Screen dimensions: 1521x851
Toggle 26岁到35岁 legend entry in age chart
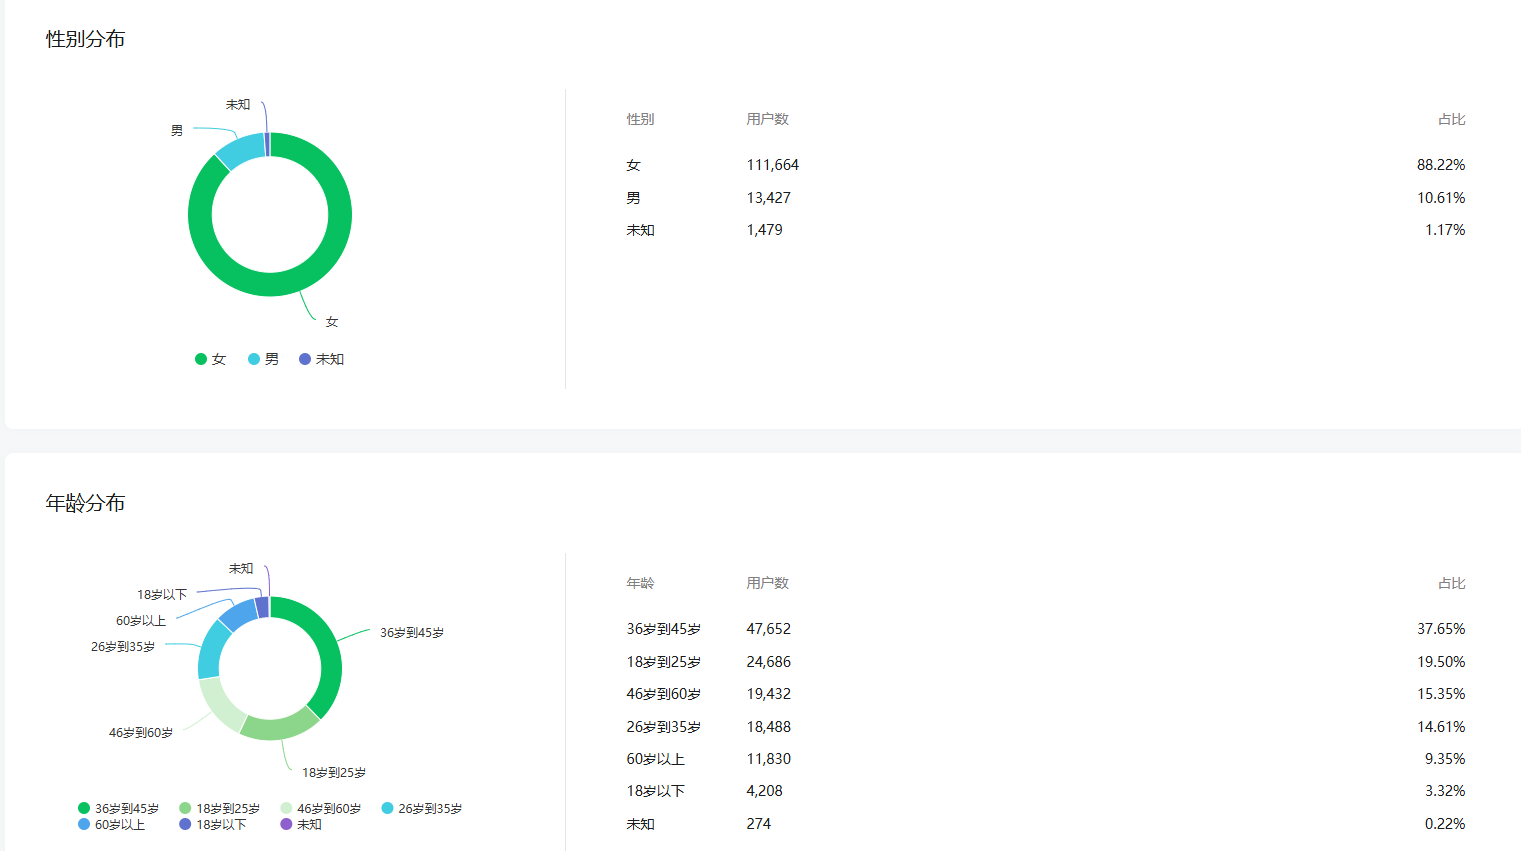click(421, 808)
